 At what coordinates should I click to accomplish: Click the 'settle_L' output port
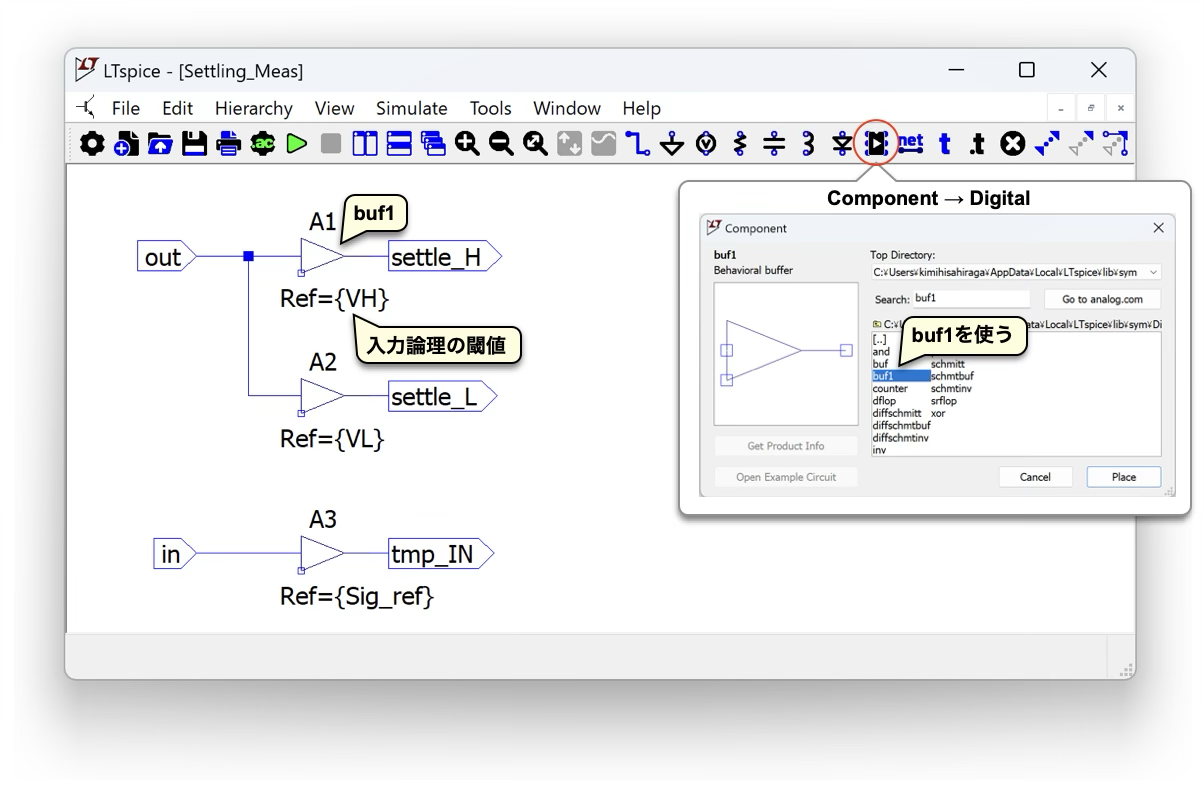click(x=442, y=397)
